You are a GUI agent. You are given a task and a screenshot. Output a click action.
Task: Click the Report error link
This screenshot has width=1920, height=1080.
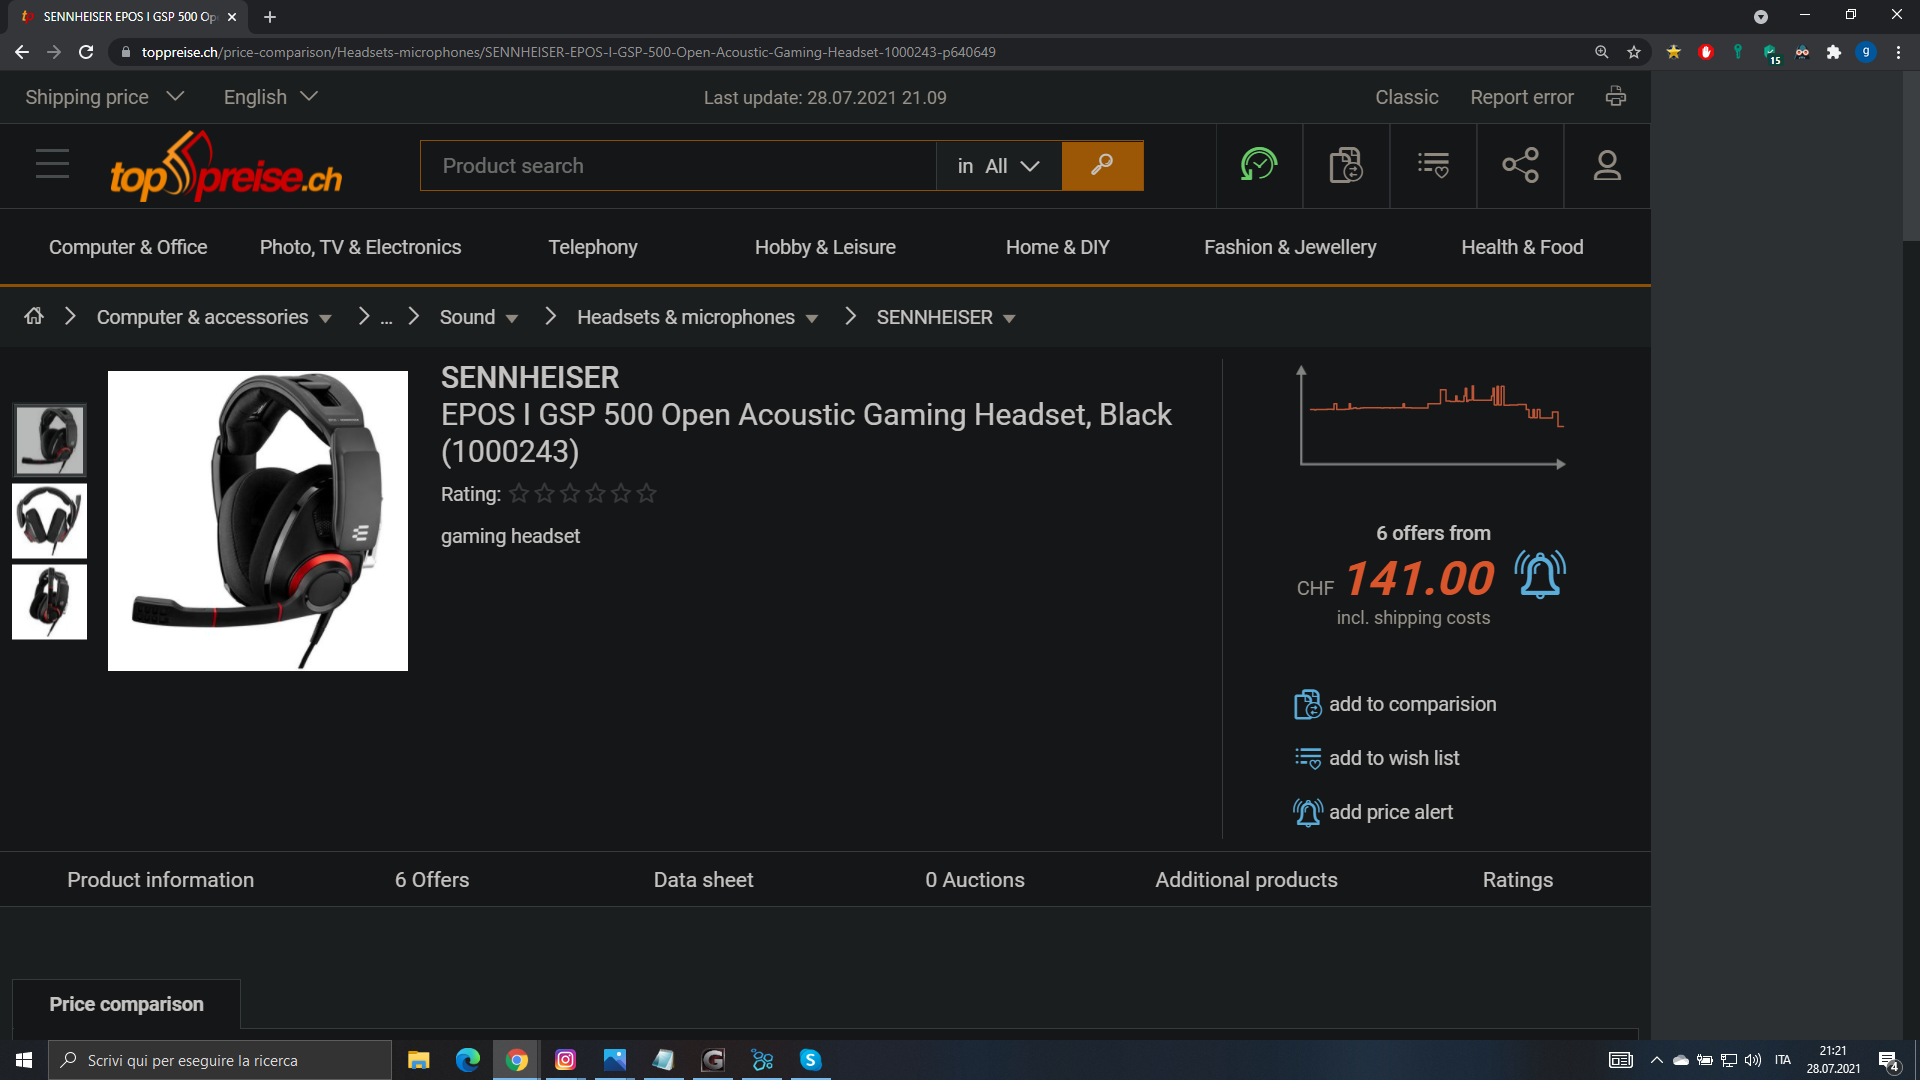(x=1522, y=97)
